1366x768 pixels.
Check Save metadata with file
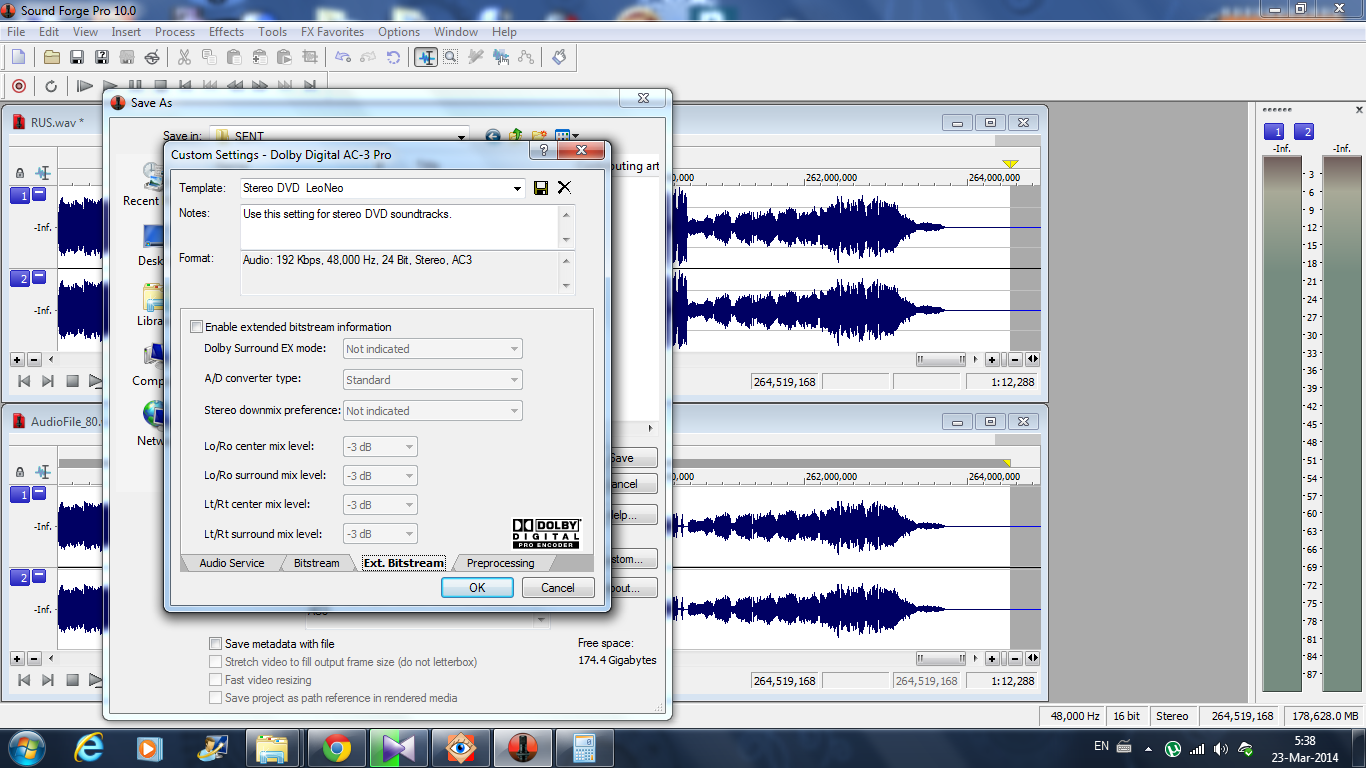215,644
